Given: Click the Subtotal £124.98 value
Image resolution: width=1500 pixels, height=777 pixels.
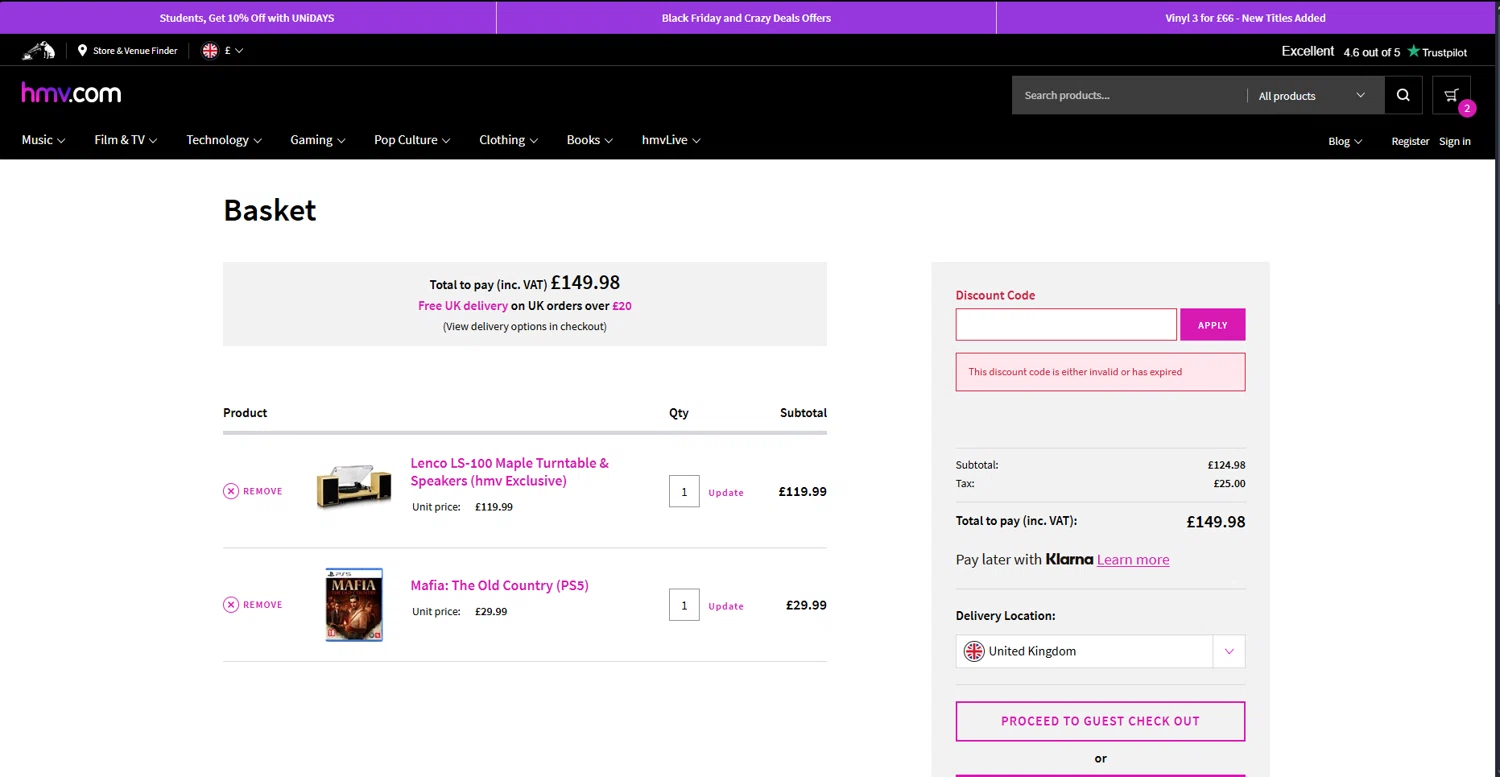Looking at the screenshot, I should 1226,465.
